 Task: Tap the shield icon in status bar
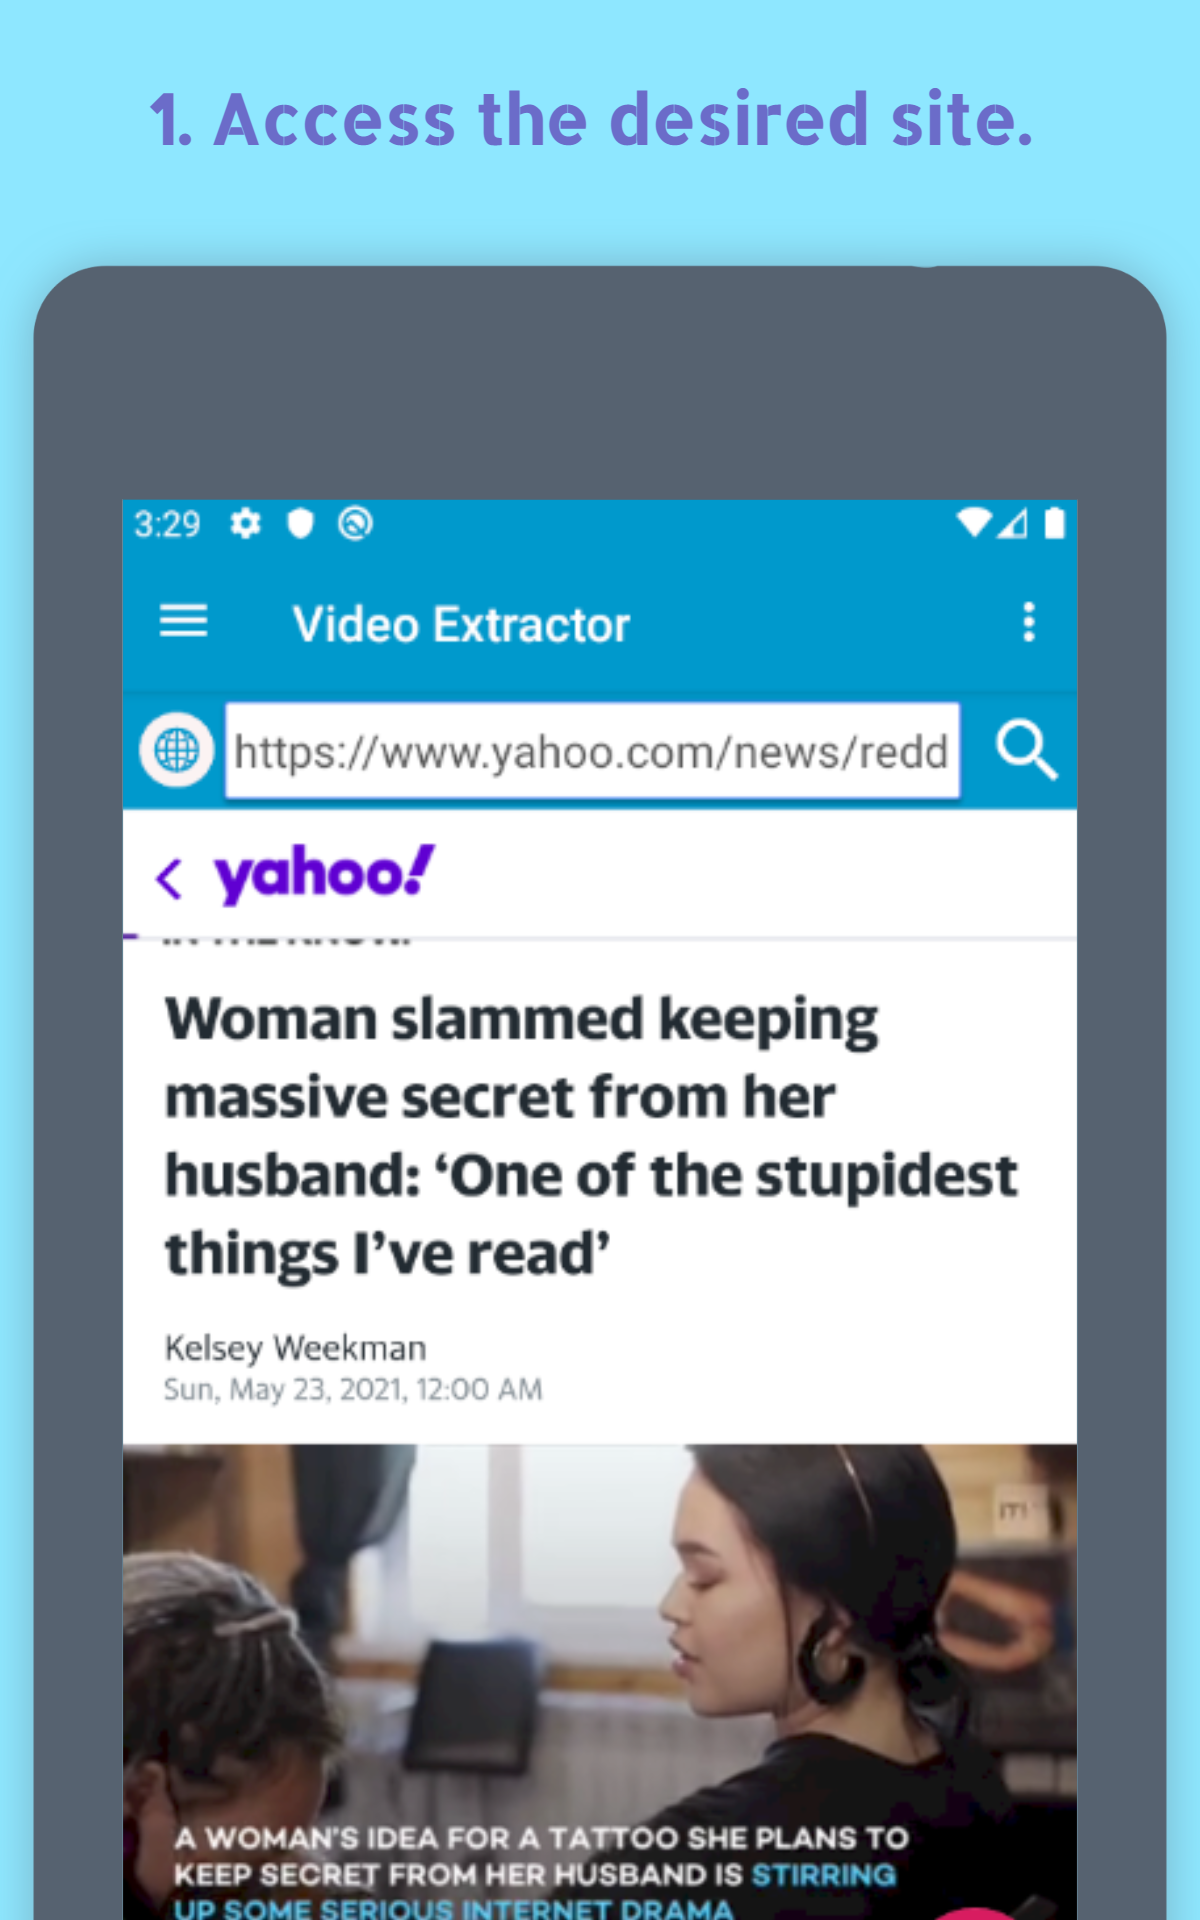tap(300, 523)
